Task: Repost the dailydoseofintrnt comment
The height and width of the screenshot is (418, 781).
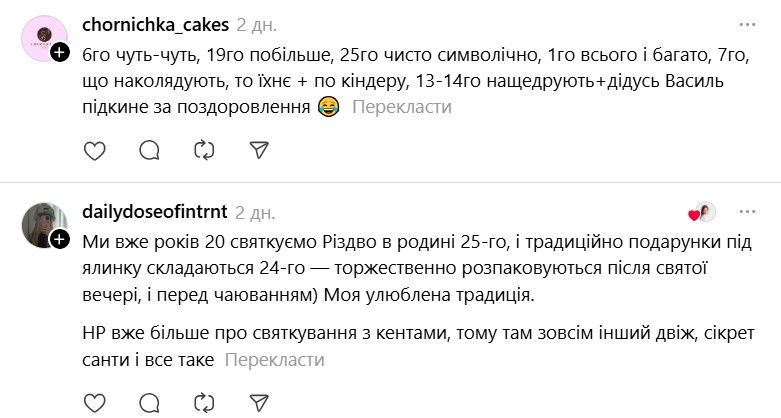Action: [x=204, y=404]
